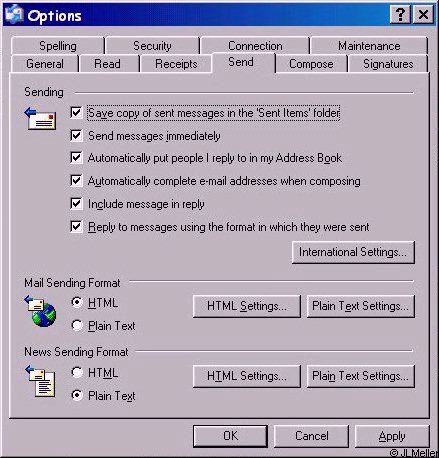Click the Sending envelope icon
Viewport: 439px width, 458px height.
point(40,119)
